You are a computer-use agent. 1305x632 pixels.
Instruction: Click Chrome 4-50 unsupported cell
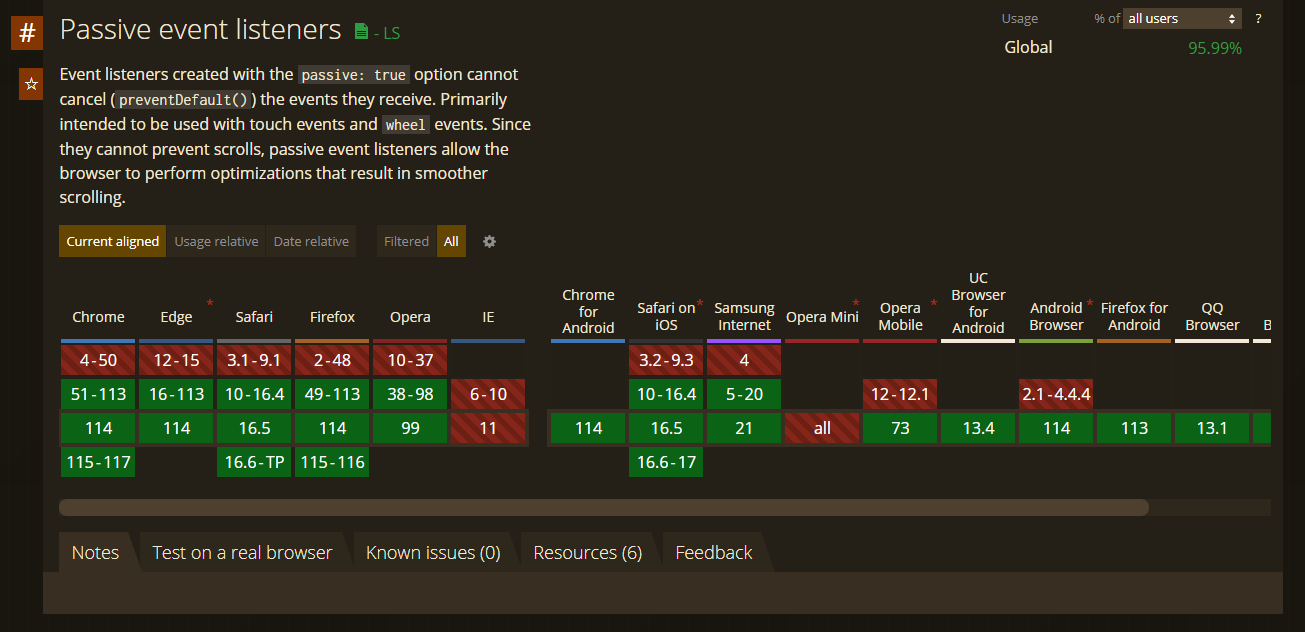tap(98, 360)
